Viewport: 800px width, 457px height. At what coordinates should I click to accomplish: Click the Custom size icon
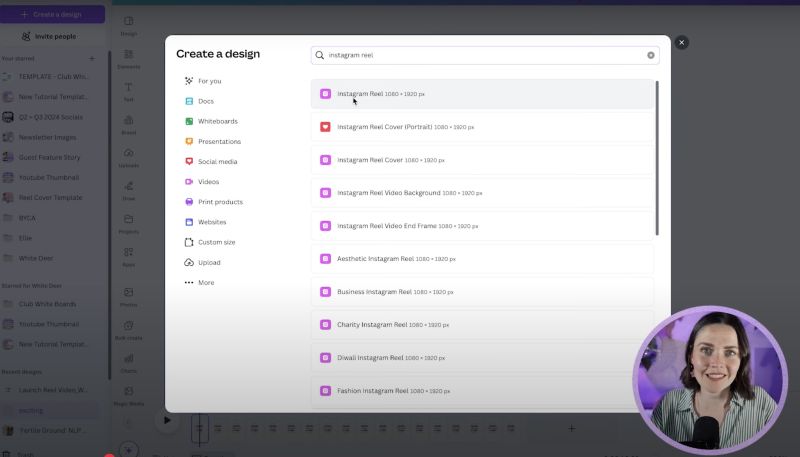(x=189, y=242)
